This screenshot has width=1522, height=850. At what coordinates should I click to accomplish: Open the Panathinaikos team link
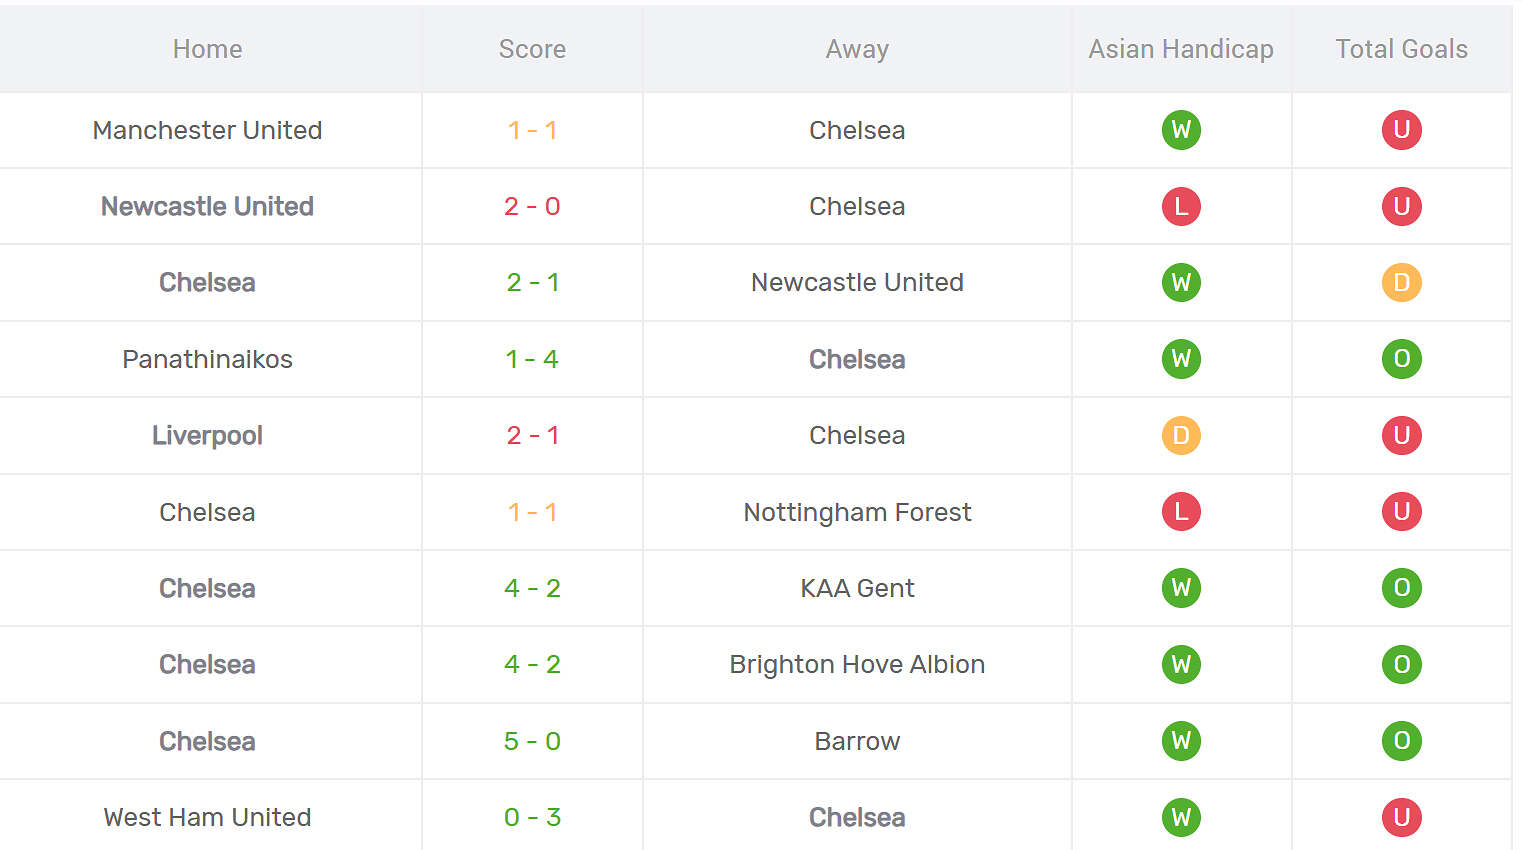pyautogui.click(x=207, y=359)
